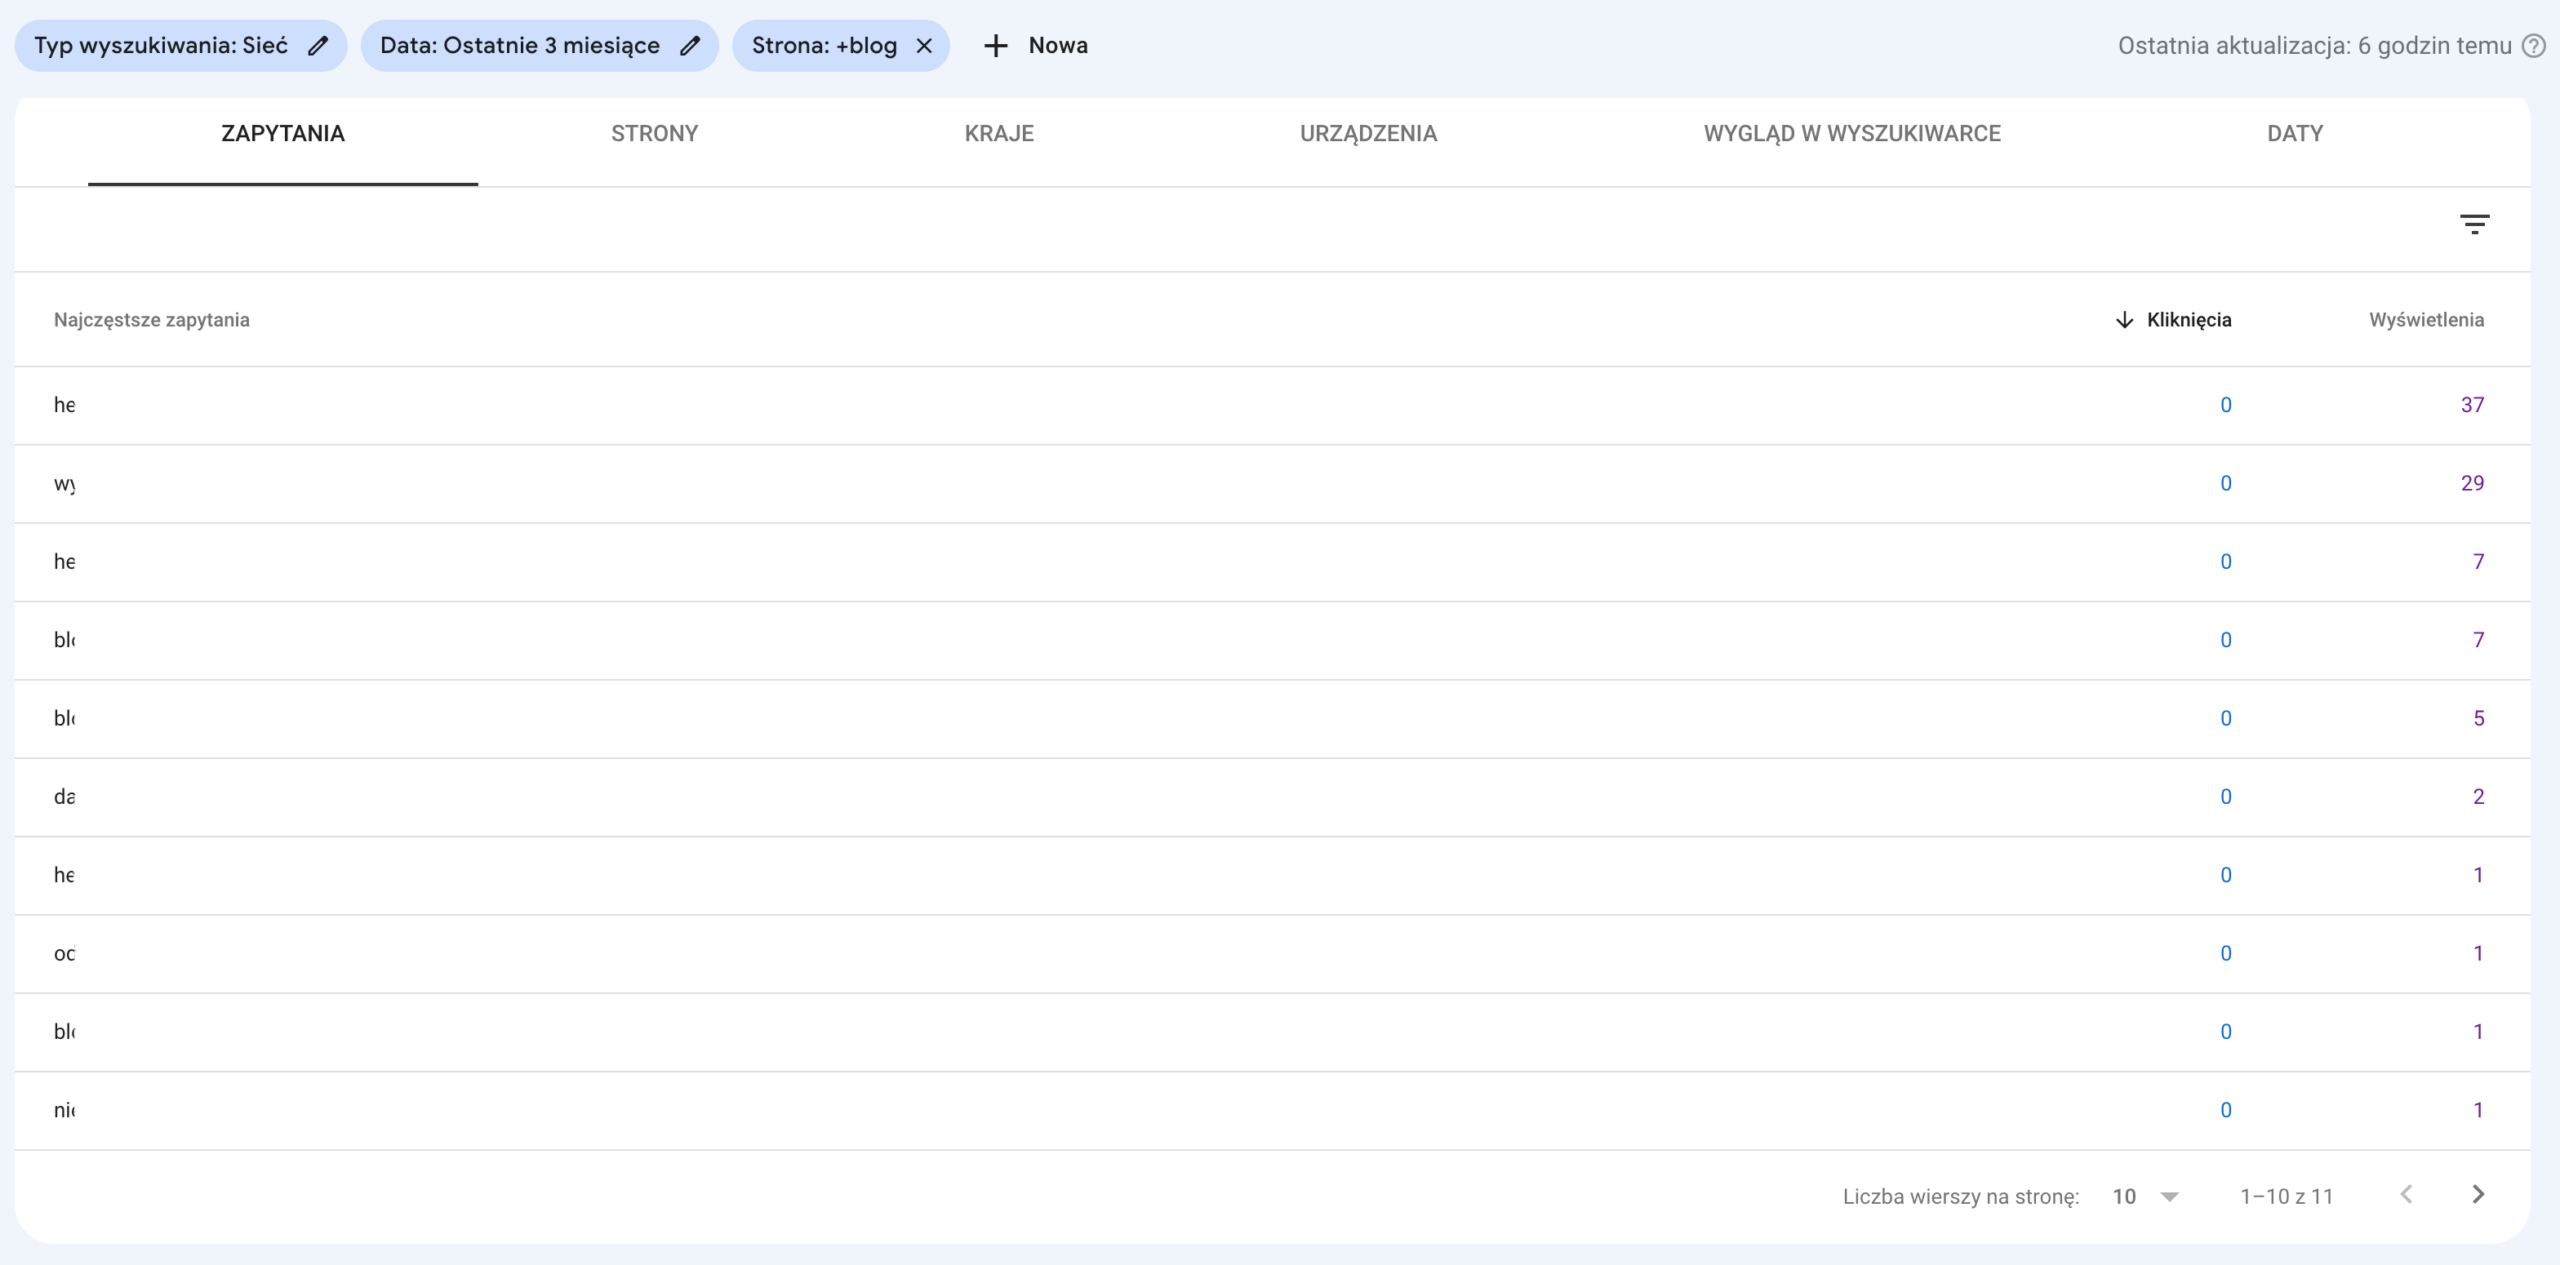Edit the date range filter pencil icon
2560x1265 pixels.
point(690,46)
